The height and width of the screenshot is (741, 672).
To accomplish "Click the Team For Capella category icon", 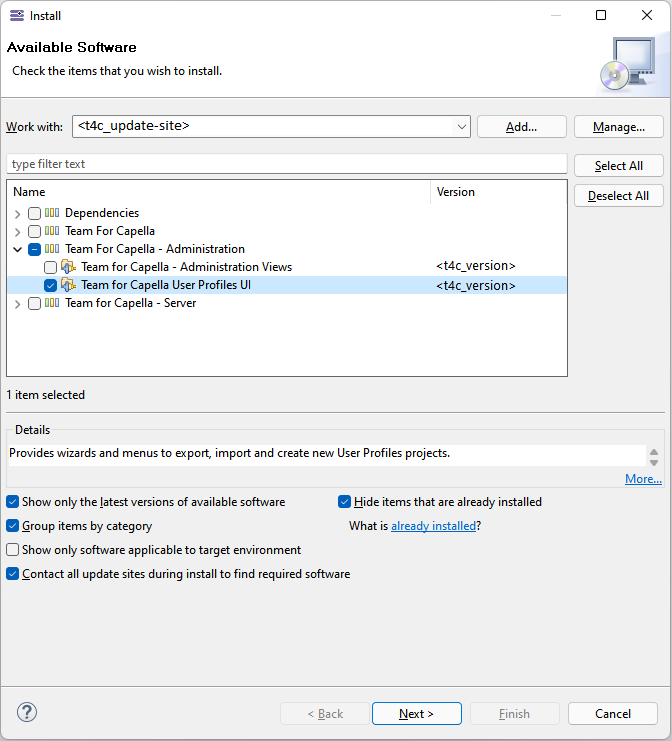I will (52, 231).
